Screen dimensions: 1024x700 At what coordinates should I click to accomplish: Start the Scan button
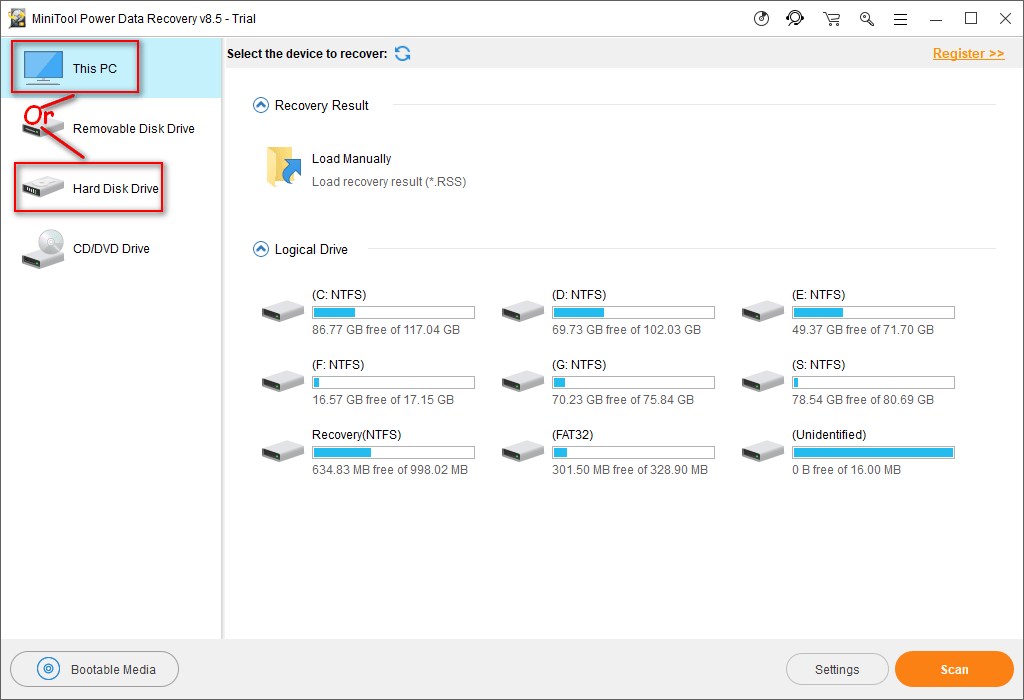click(954, 669)
